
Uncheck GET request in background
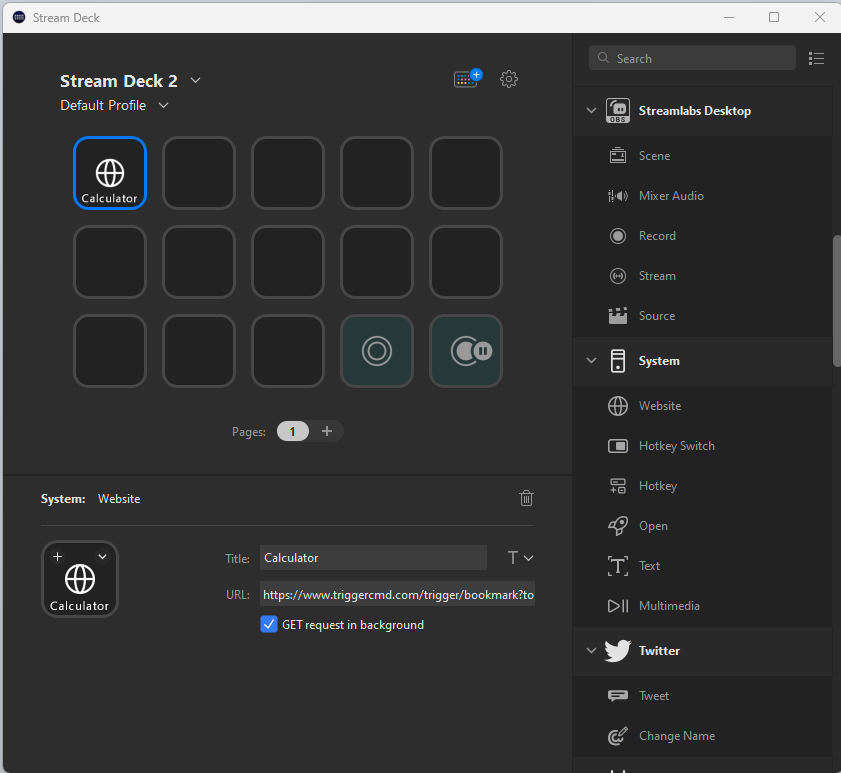(x=269, y=624)
